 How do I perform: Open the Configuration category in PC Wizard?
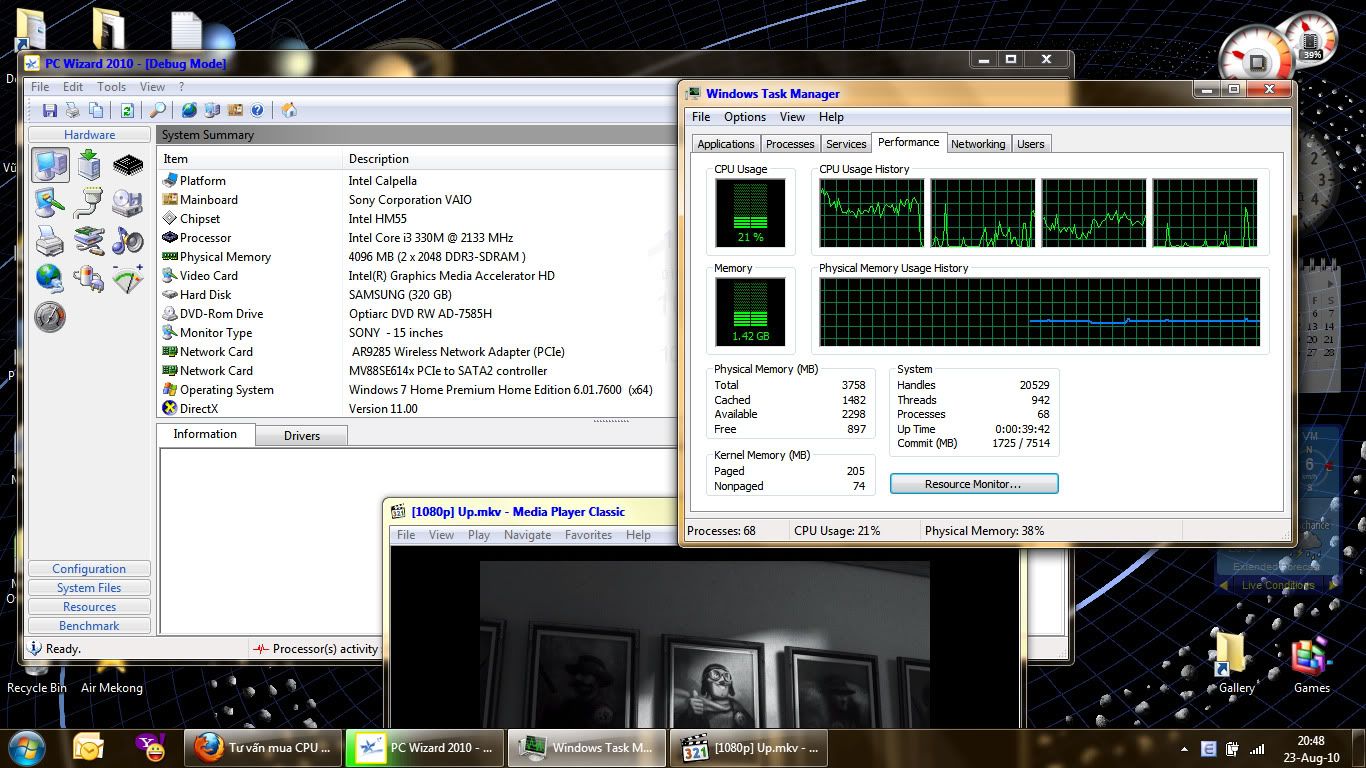(x=89, y=569)
